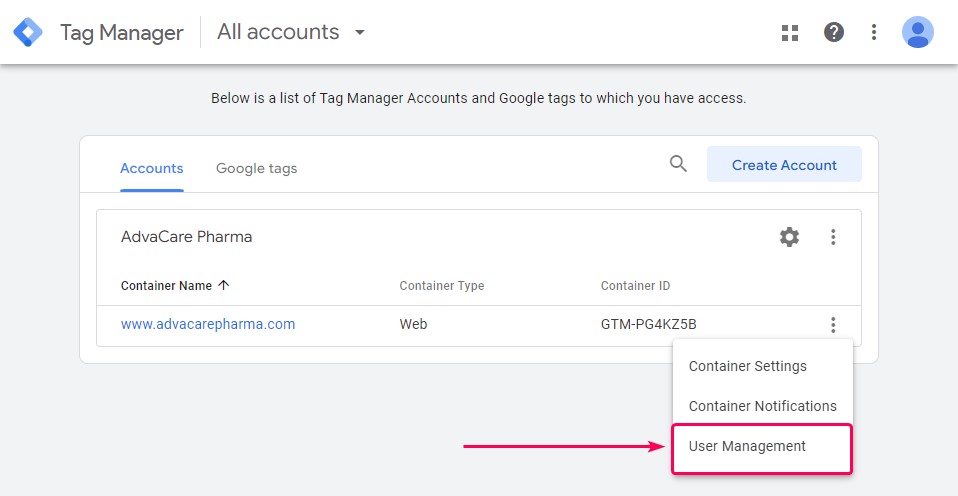This screenshot has height=496, width=958.
Task: Open the Help question mark icon
Action: coord(833,32)
